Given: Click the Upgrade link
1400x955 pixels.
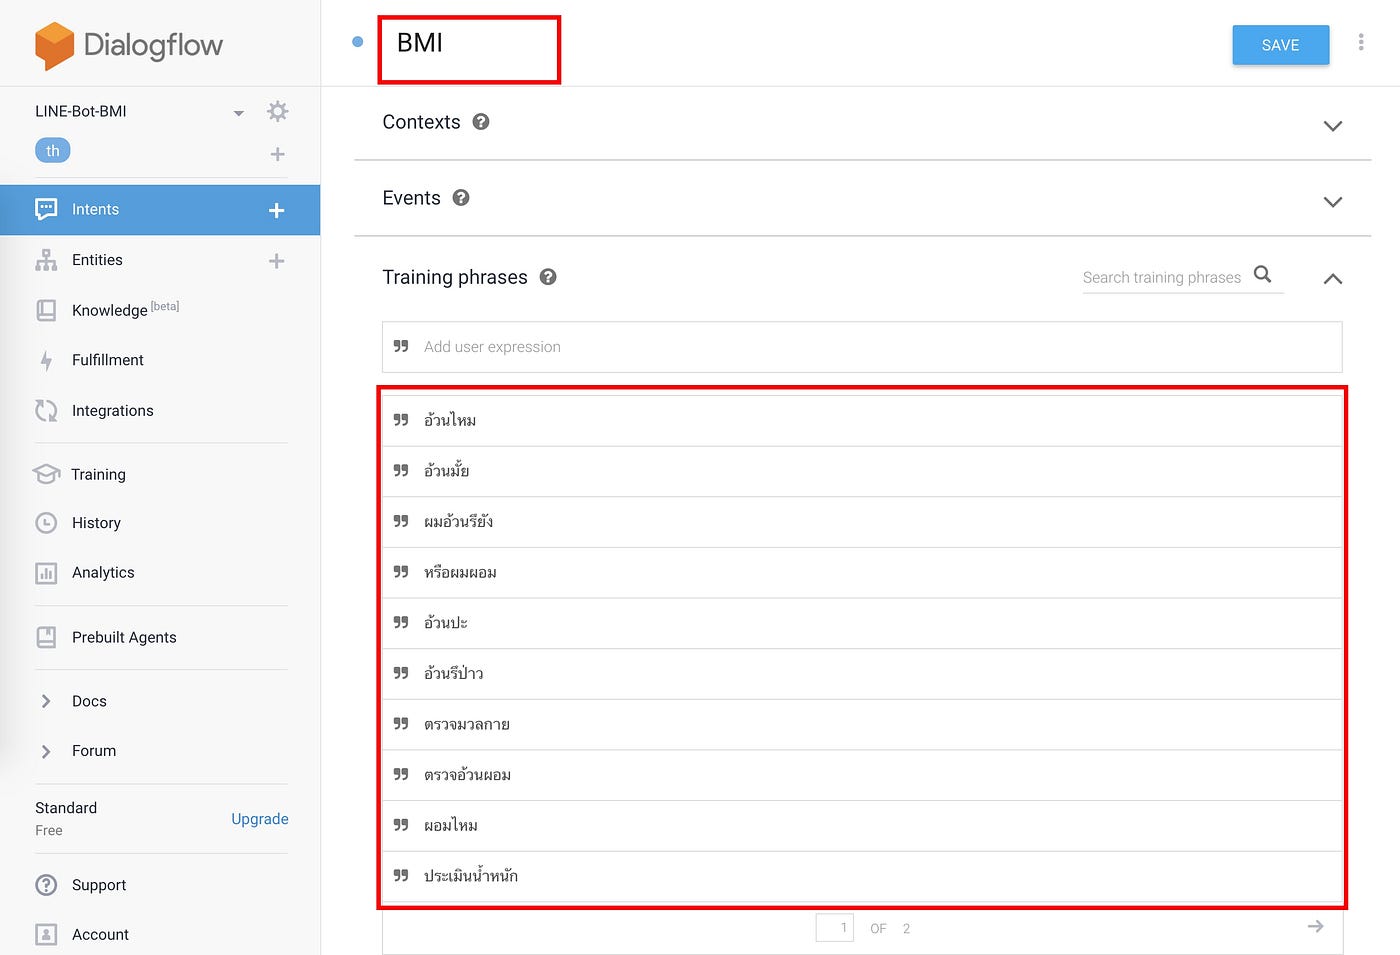Looking at the screenshot, I should pos(259,818).
